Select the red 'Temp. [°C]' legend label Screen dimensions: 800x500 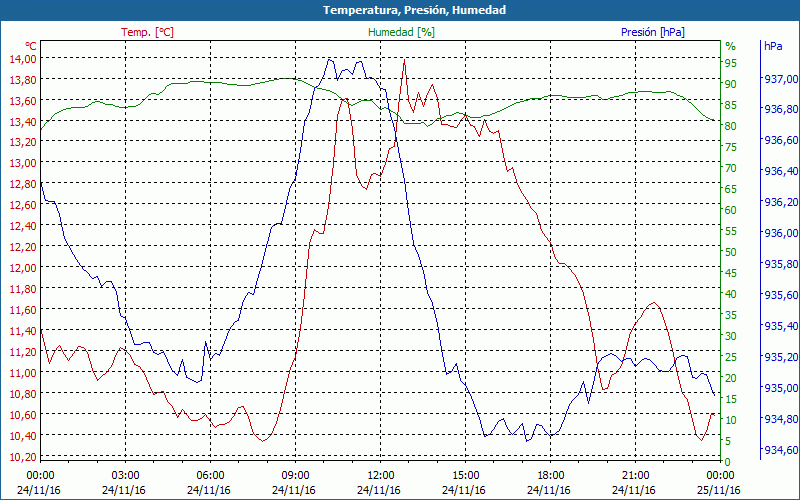(x=147, y=32)
